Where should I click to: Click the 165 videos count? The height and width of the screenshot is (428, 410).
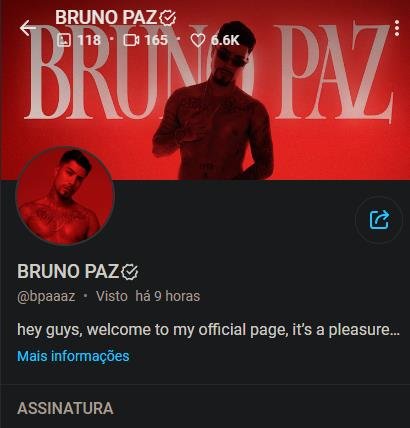tap(156, 40)
